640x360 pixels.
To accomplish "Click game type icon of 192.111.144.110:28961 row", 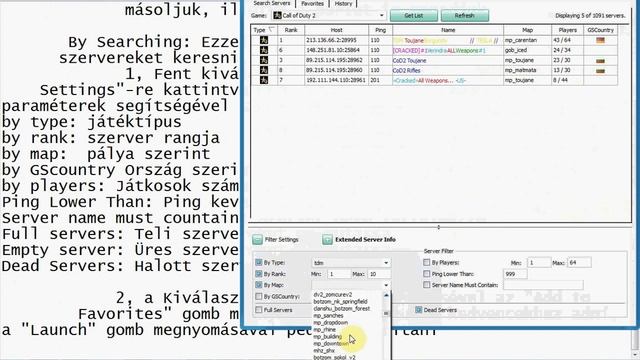I will pyautogui.click(x=264, y=80).
